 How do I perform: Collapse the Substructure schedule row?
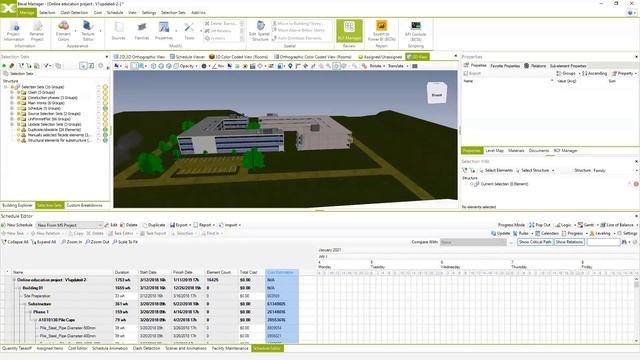pyautogui.click(x=25, y=304)
